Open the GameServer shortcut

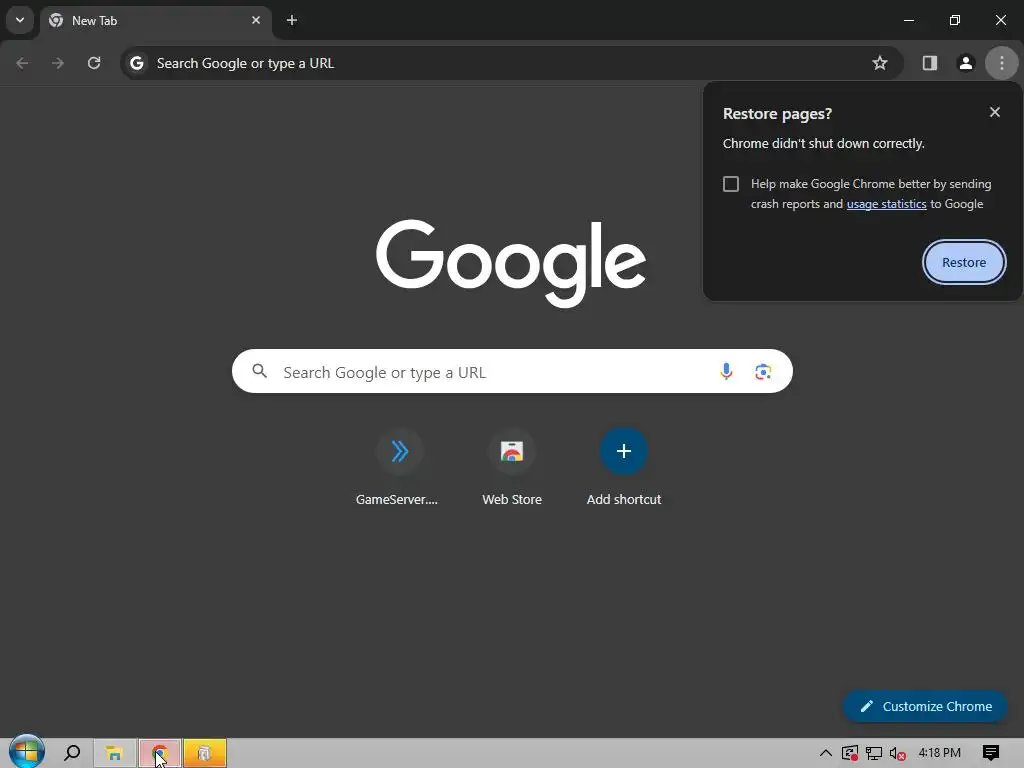tap(399, 468)
